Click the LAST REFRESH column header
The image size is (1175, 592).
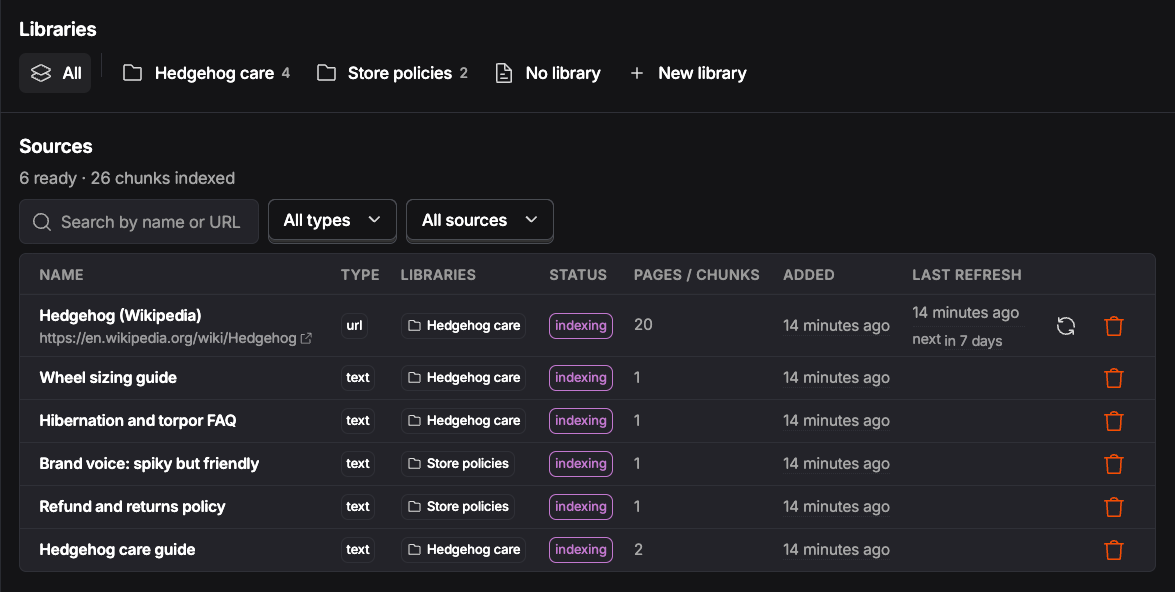click(x=967, y=275)
